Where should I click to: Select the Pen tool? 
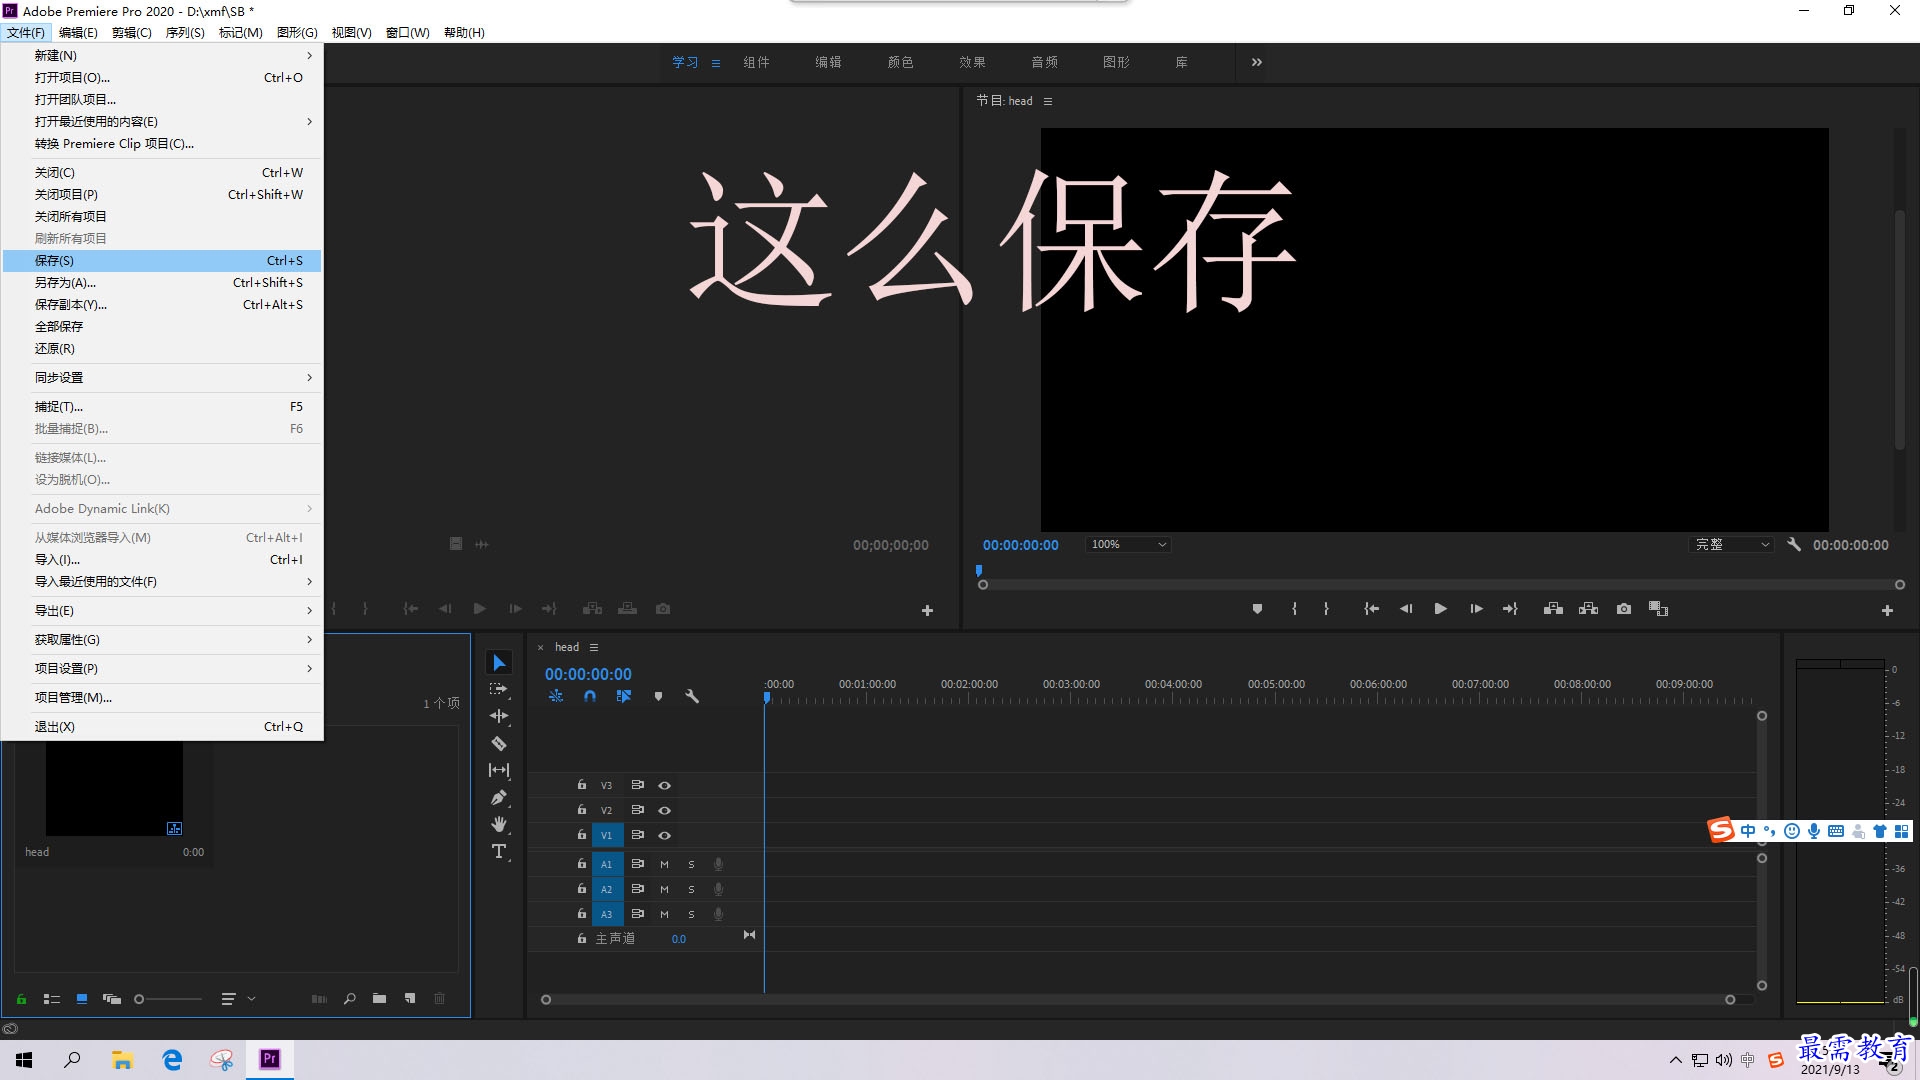(x=499, y=797)
